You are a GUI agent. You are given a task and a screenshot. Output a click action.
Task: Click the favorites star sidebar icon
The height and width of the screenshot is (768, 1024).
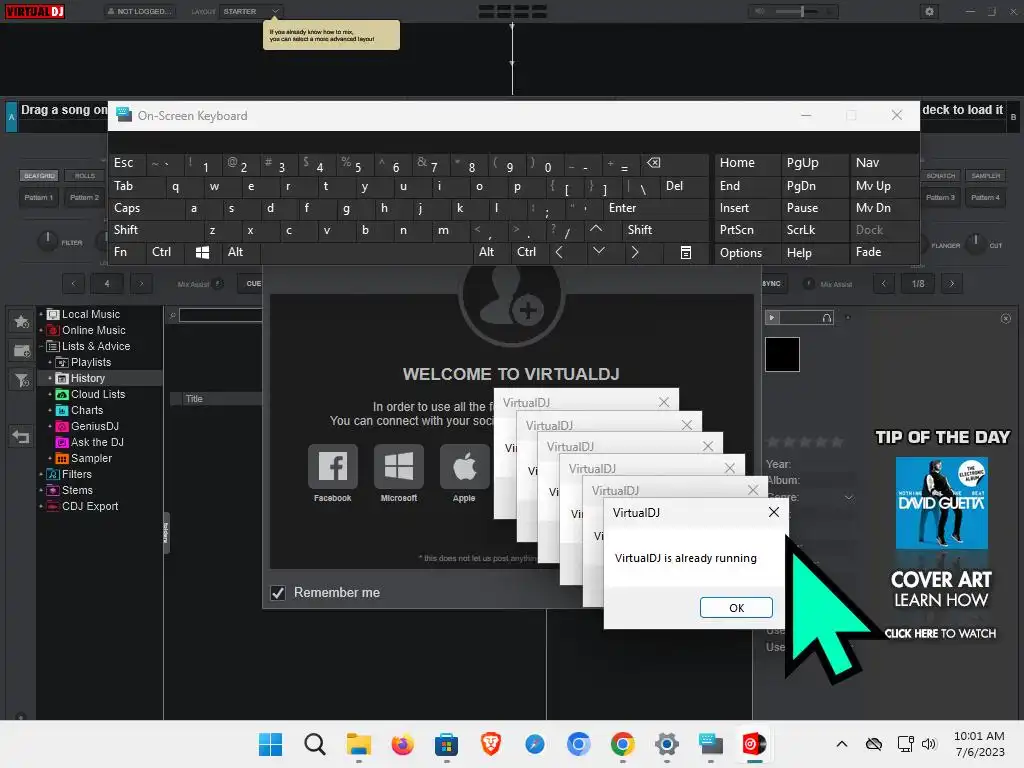click(x=21, y=321)
